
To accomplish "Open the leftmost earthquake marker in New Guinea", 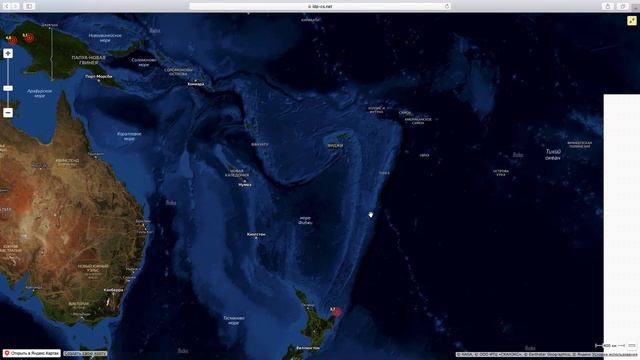I will pos(13,40).
